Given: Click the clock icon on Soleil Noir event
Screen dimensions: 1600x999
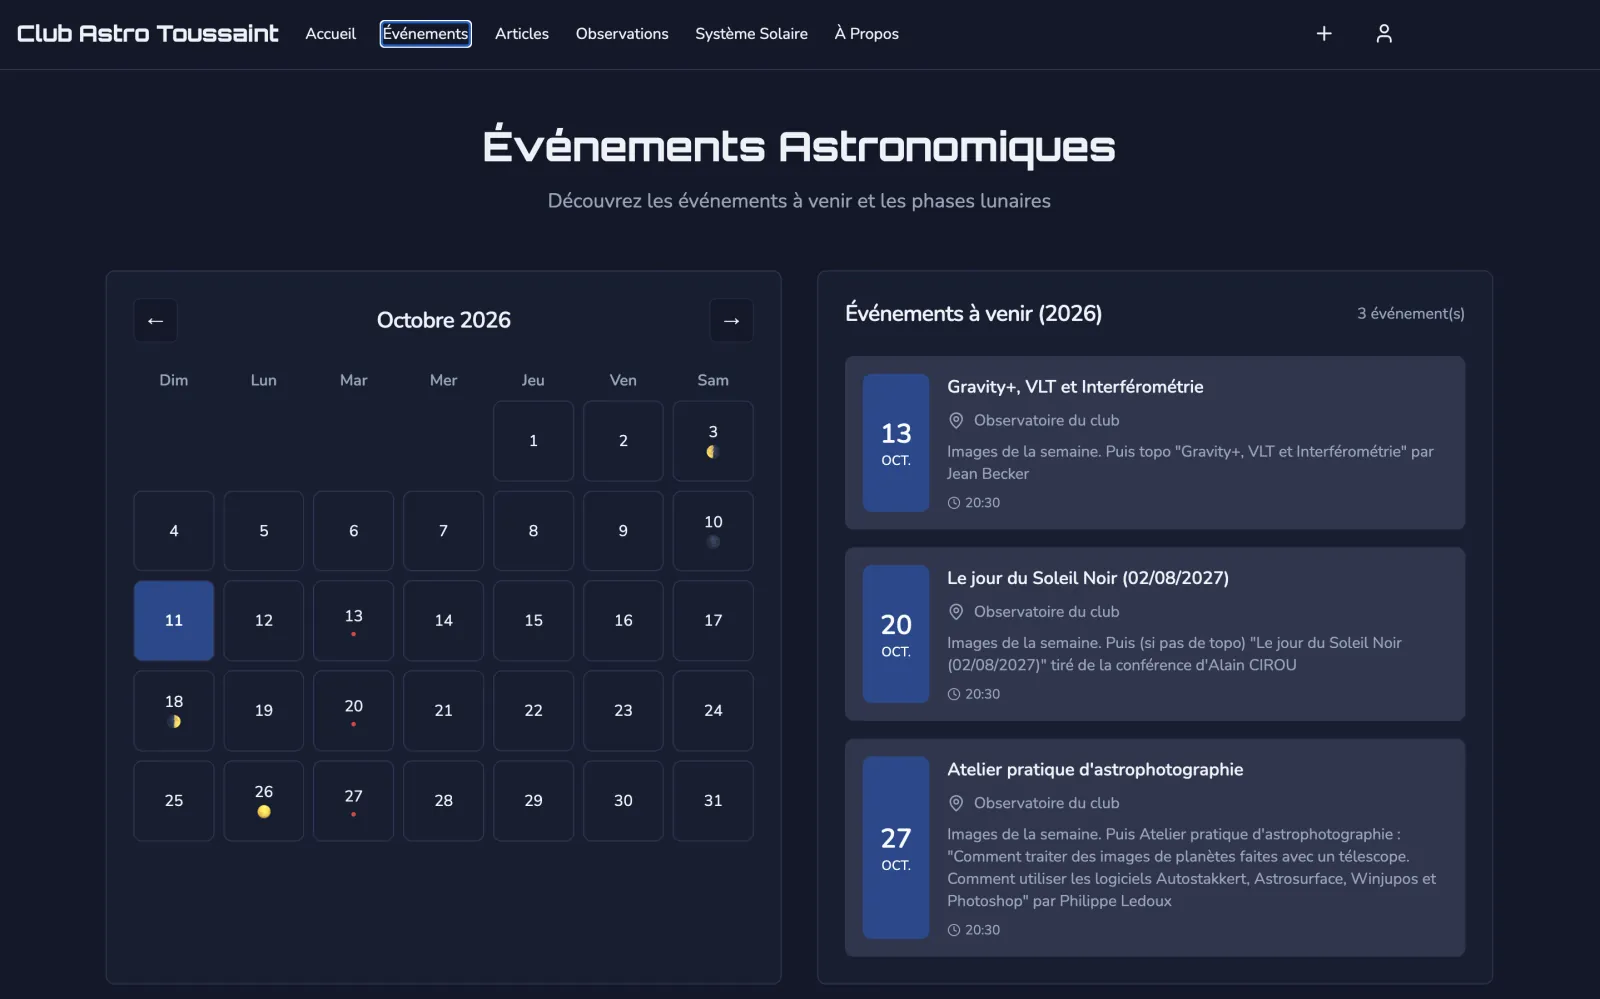Looking at the screenshot, I should (954, 694).
